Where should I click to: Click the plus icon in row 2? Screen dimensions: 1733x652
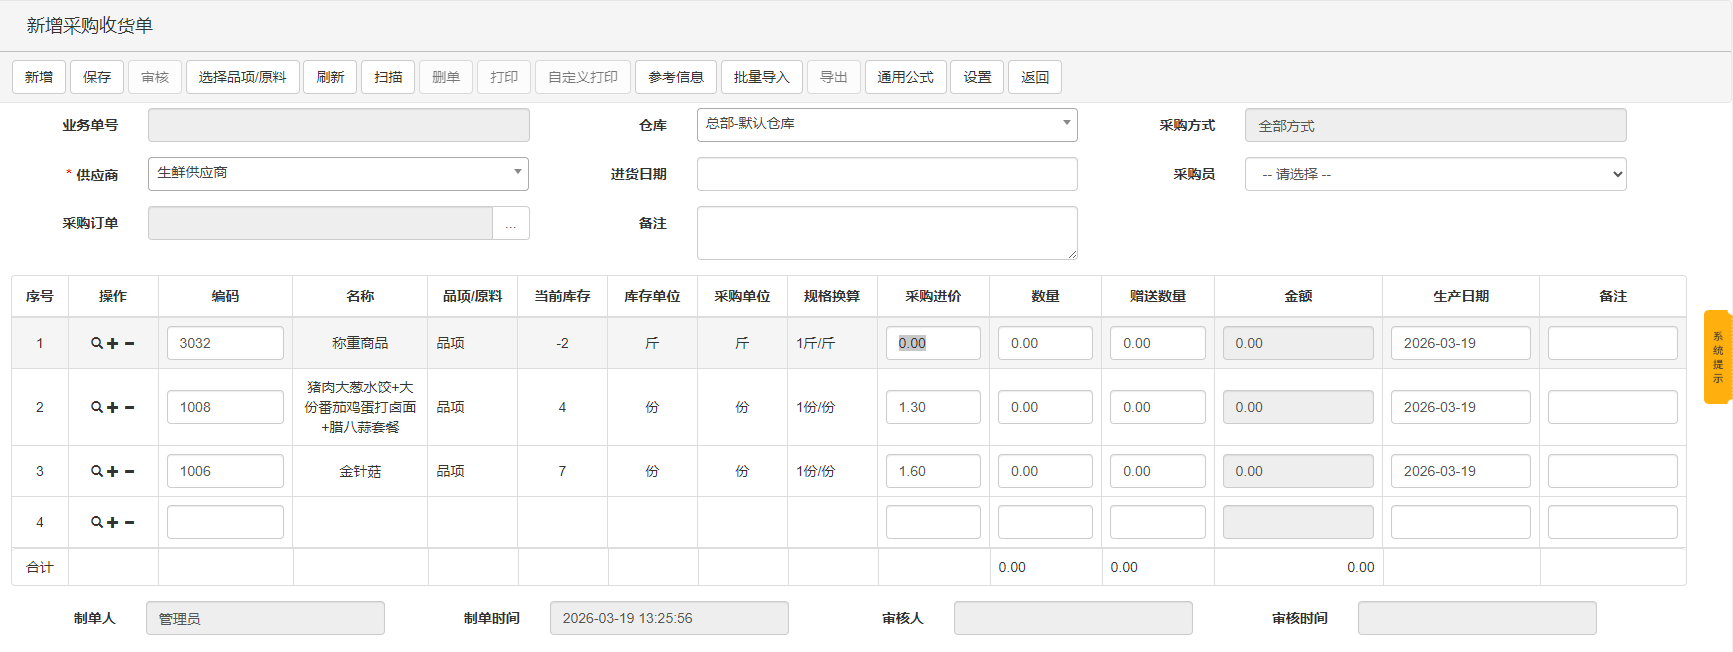pos(113,407)
